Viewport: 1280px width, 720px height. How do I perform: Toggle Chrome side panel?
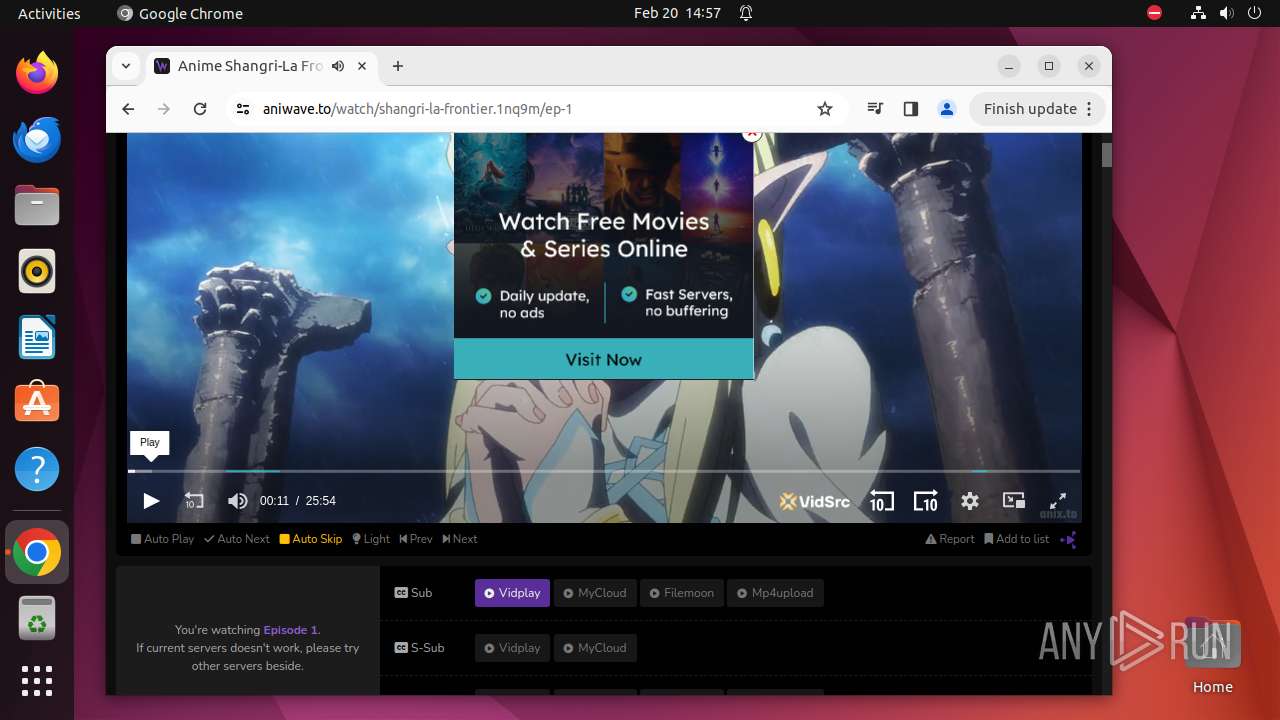[910, 109]
